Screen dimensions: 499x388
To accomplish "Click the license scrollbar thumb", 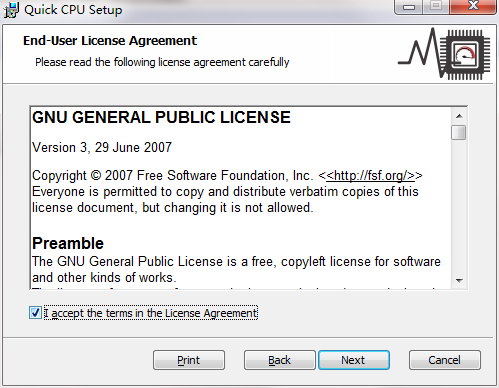I will [x=459, y=133].
